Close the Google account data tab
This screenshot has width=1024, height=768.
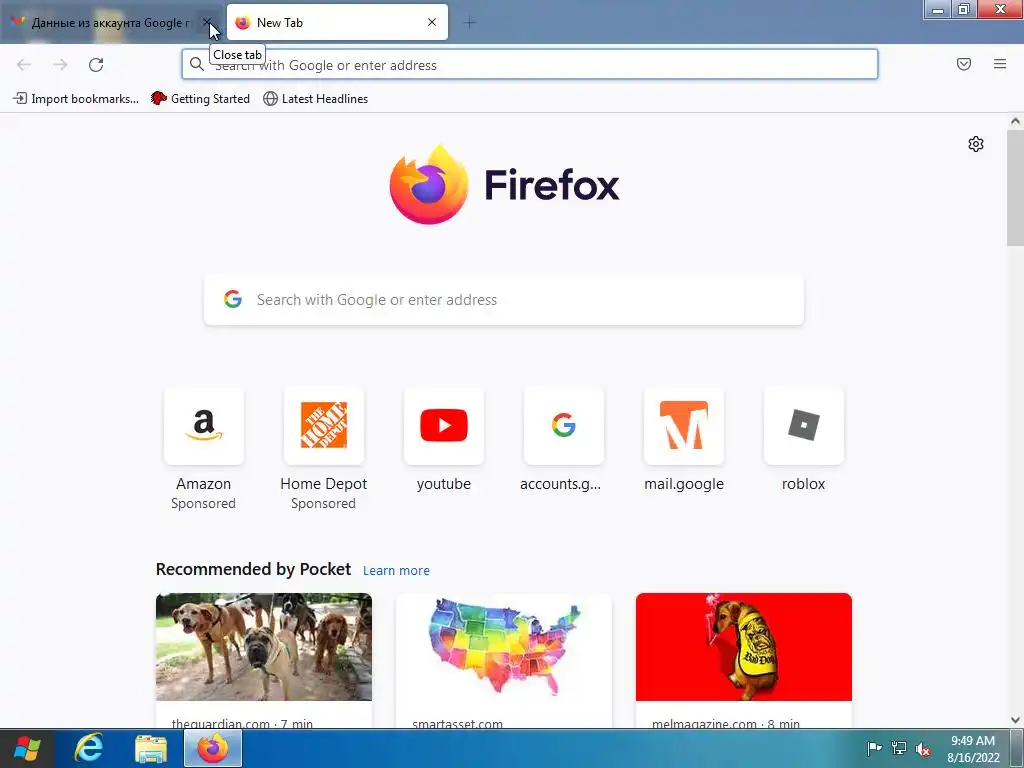pos(207,22)
